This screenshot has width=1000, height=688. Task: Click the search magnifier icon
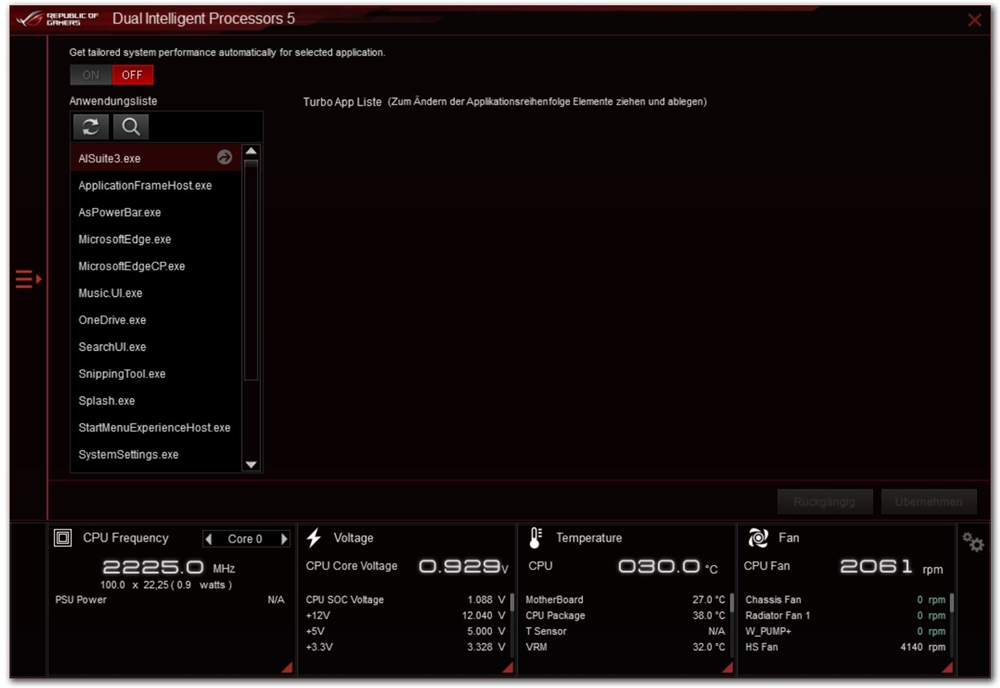131,126
